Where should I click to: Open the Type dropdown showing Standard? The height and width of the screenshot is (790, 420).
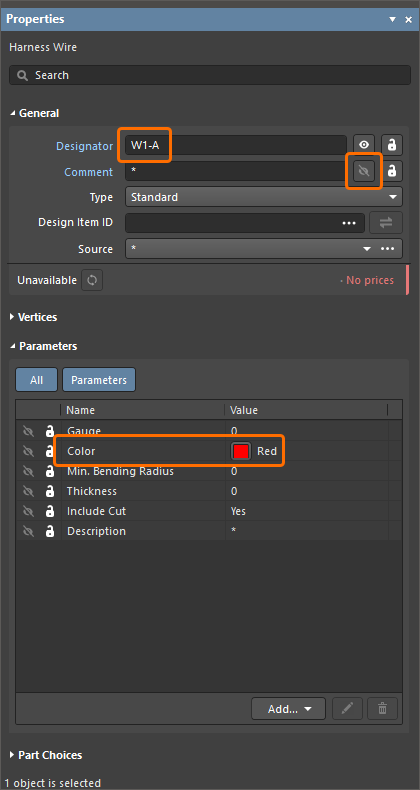(x=264, y=197)
